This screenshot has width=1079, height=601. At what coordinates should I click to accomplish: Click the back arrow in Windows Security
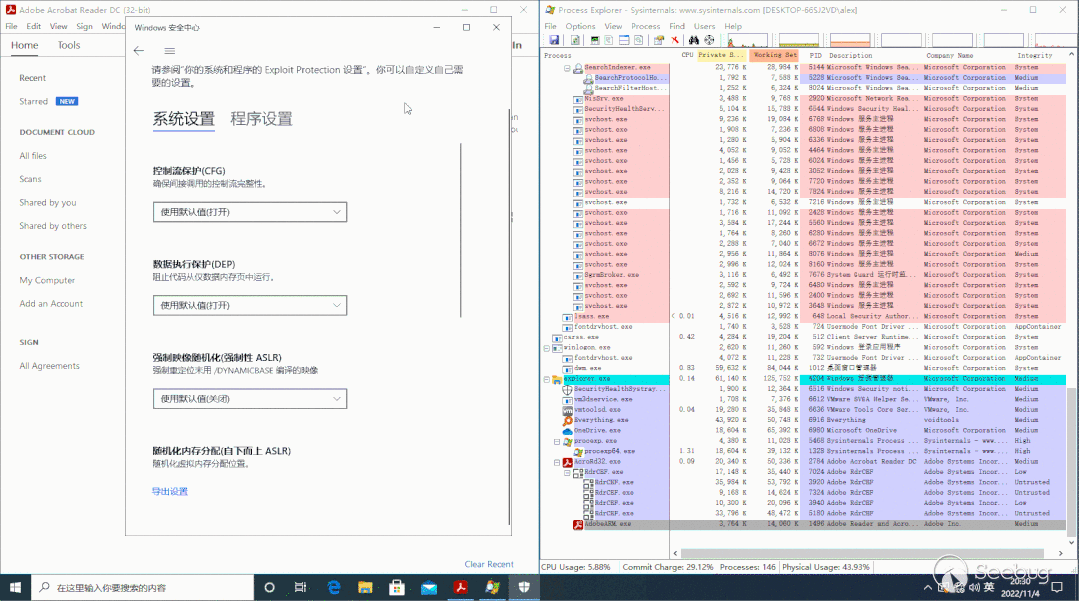(139, 51)
